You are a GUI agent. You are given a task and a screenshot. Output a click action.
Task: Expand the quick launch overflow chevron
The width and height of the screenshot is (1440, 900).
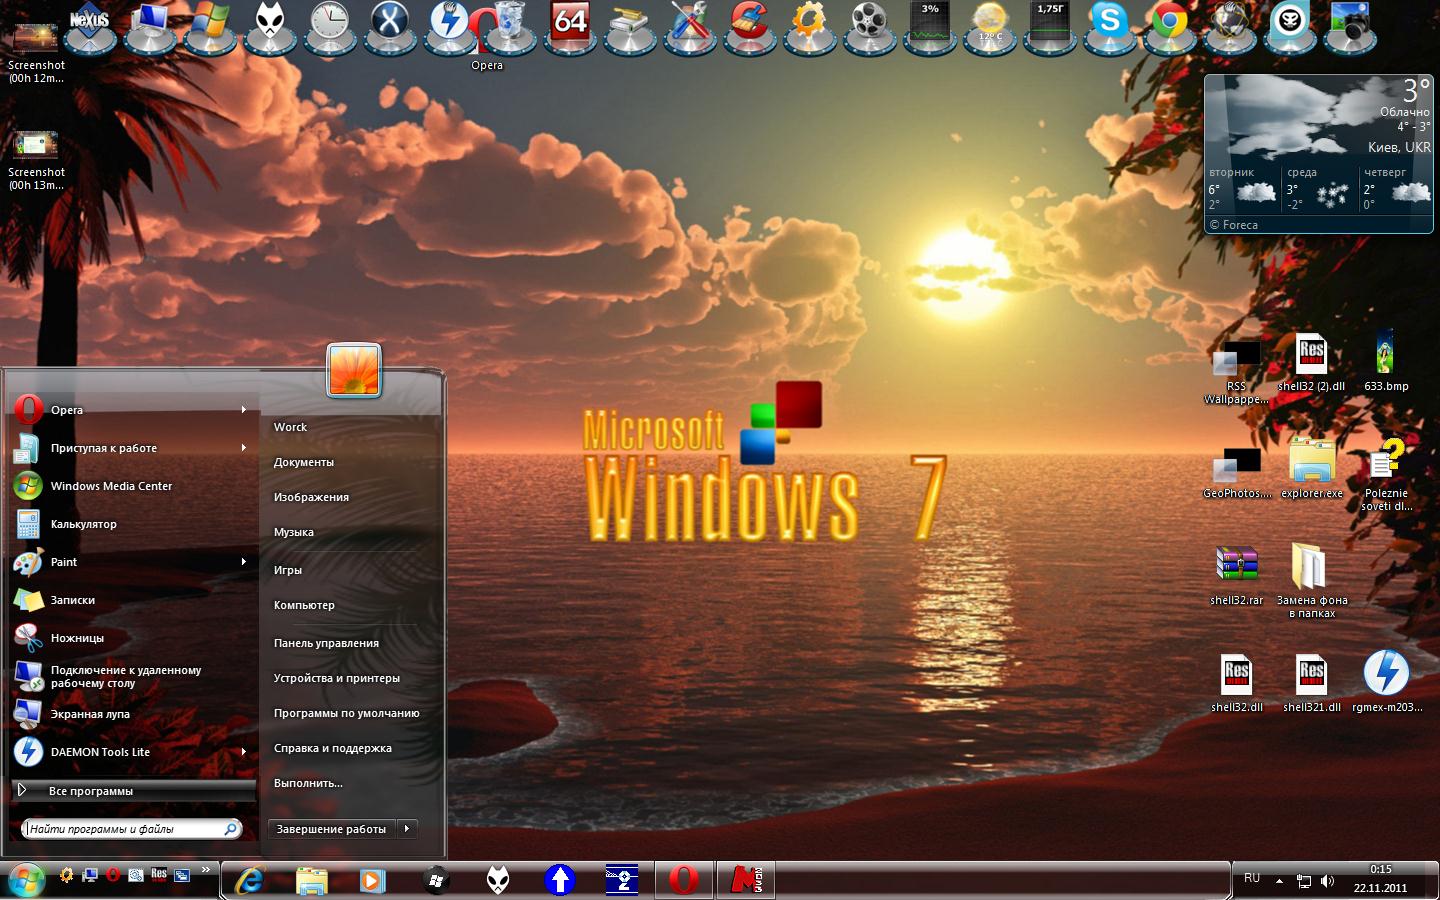pos(206,869)
